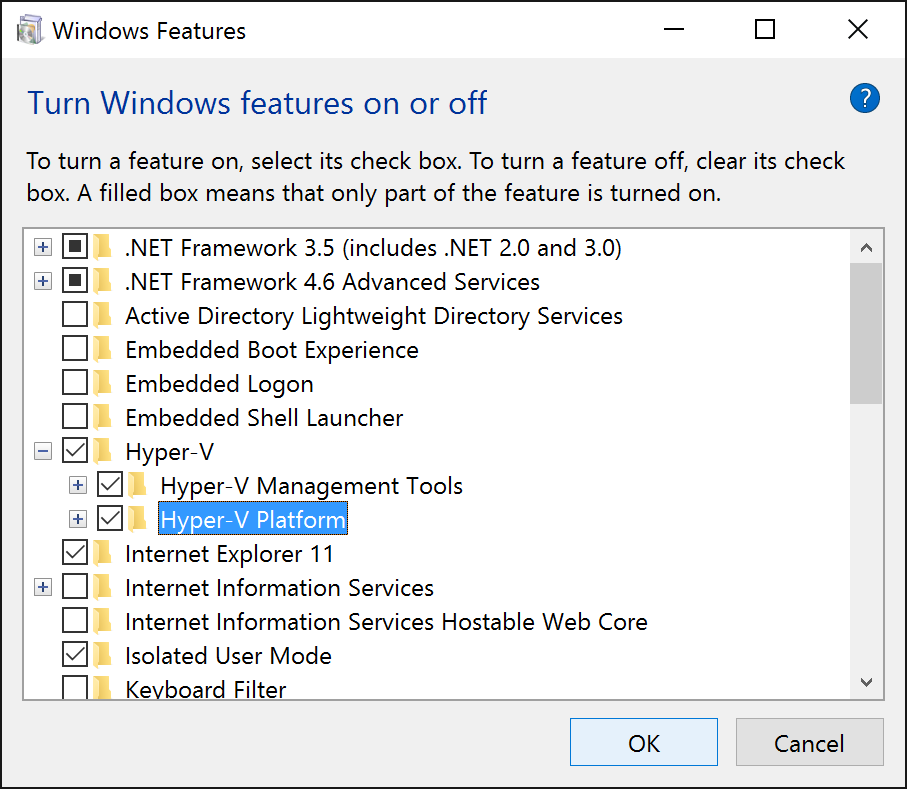
Task: Tick the Embedded Shell Launcher checkbox
Action: pos(75,417)
